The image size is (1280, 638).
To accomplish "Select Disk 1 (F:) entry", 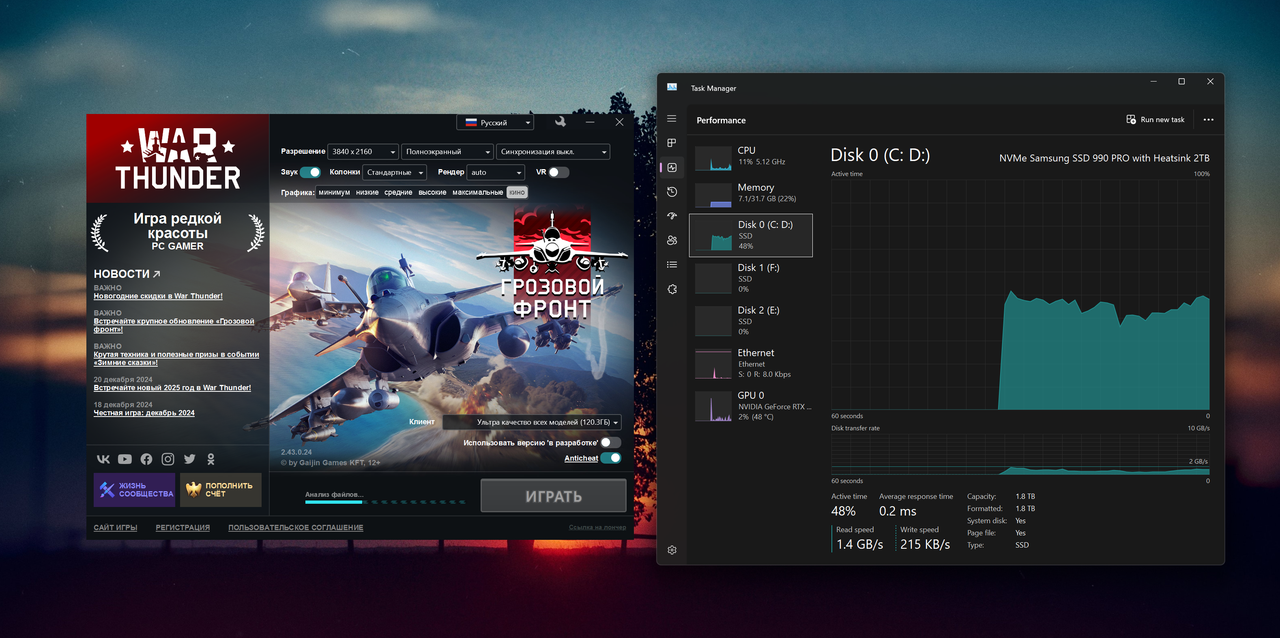I will (x=751, y=278).
